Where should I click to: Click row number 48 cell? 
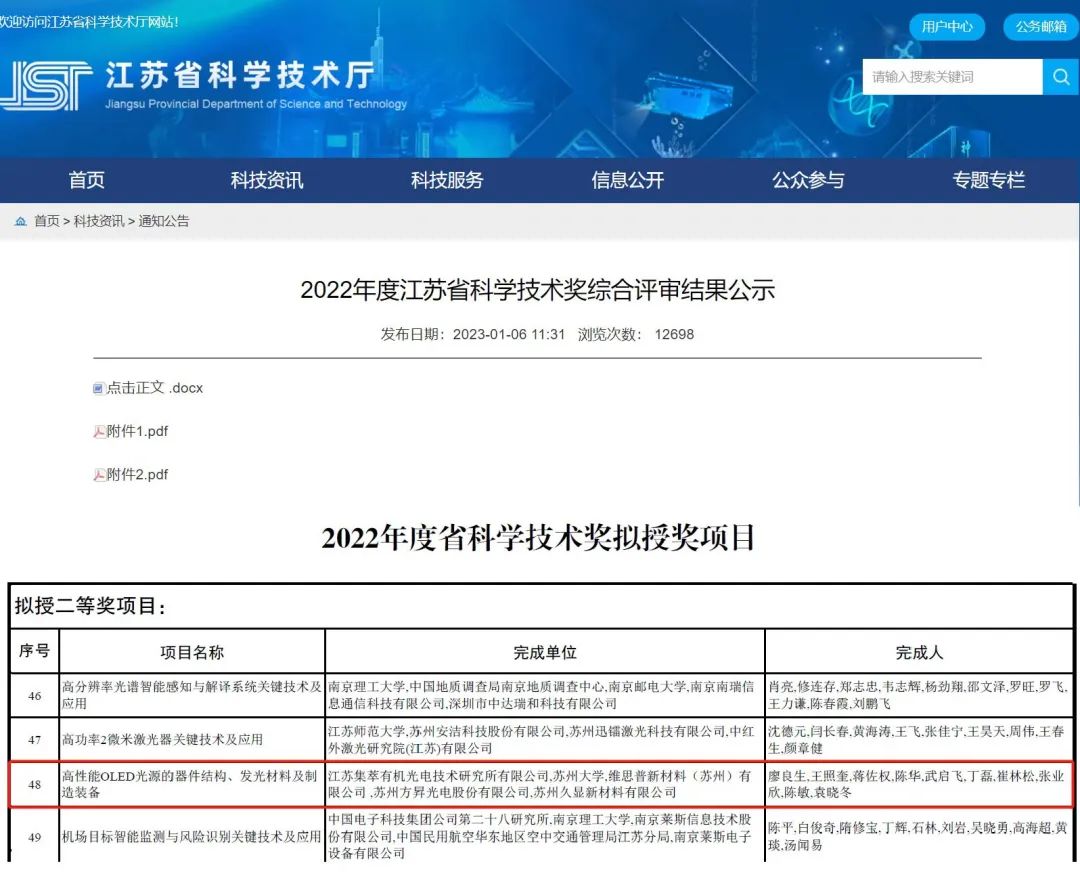point(34,785)
